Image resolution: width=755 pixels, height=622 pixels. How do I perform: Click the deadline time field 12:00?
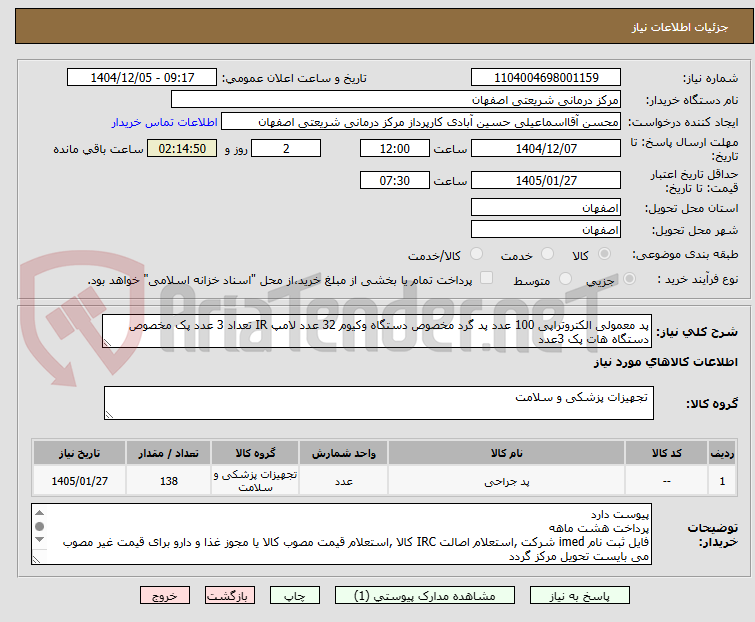click(x=394, y=148)
